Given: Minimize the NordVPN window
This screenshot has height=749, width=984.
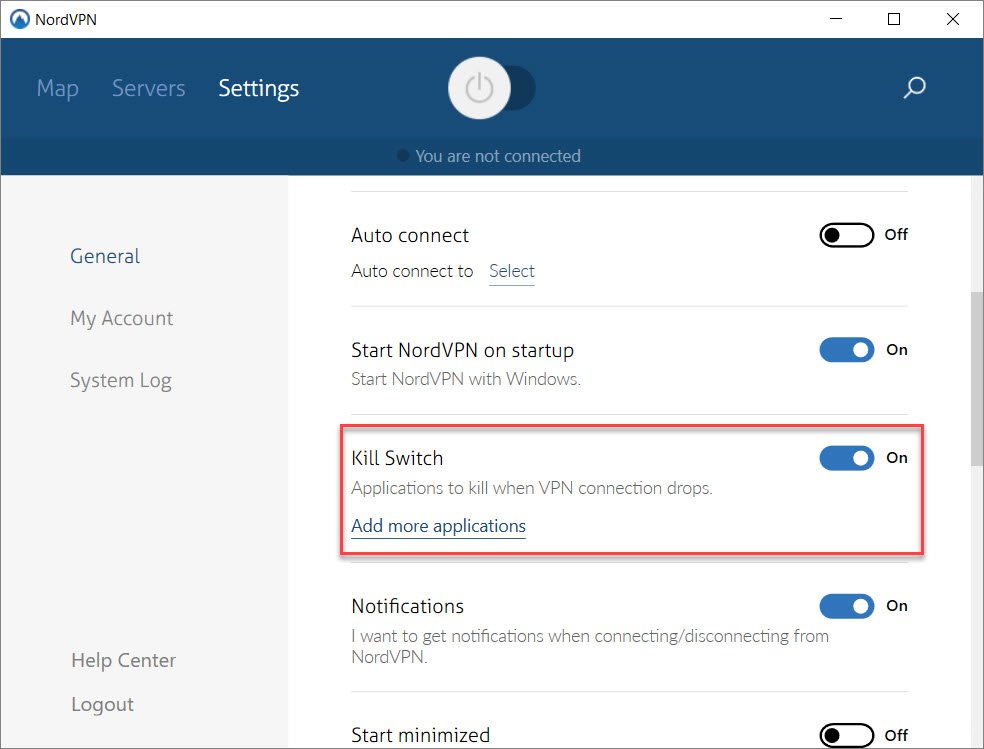Looking at the screenshot, I should pos(835,19).
